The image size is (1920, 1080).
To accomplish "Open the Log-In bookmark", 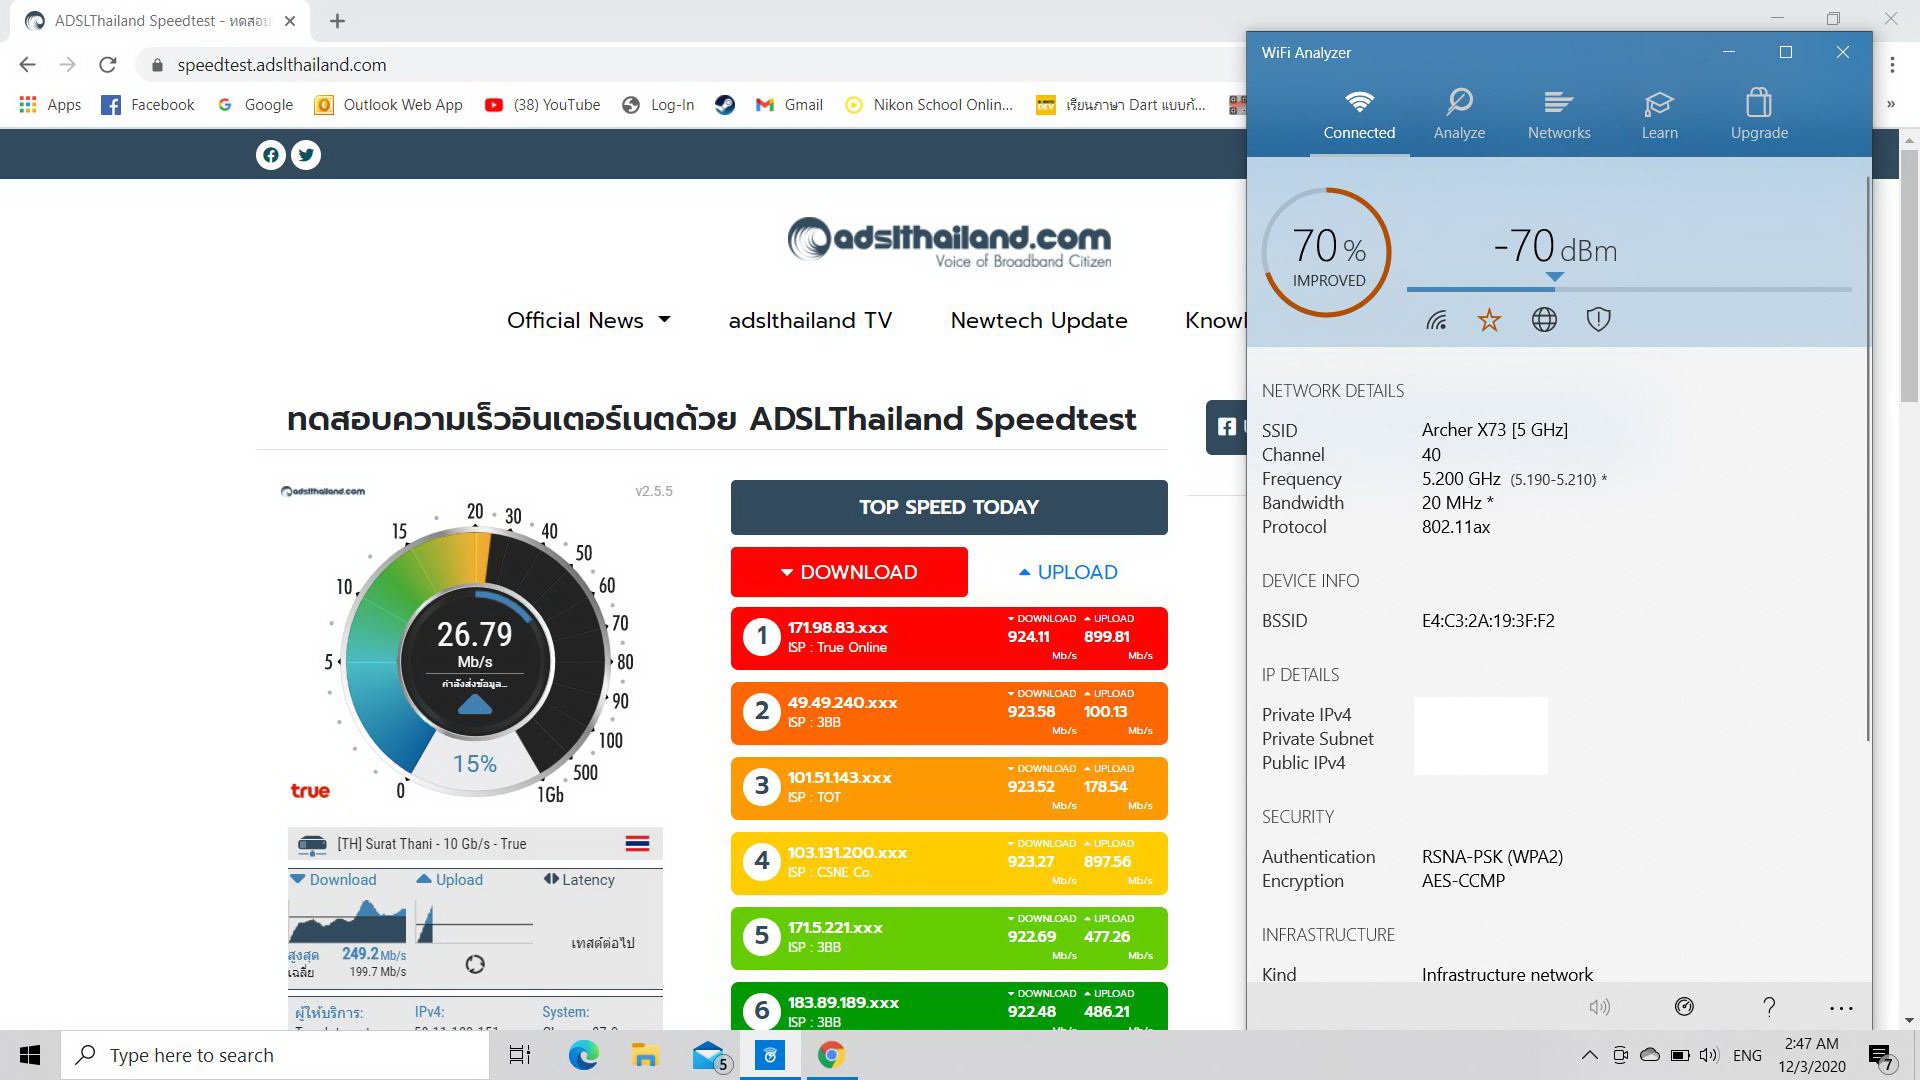I will pyautogui.click(x=658, y=105).
